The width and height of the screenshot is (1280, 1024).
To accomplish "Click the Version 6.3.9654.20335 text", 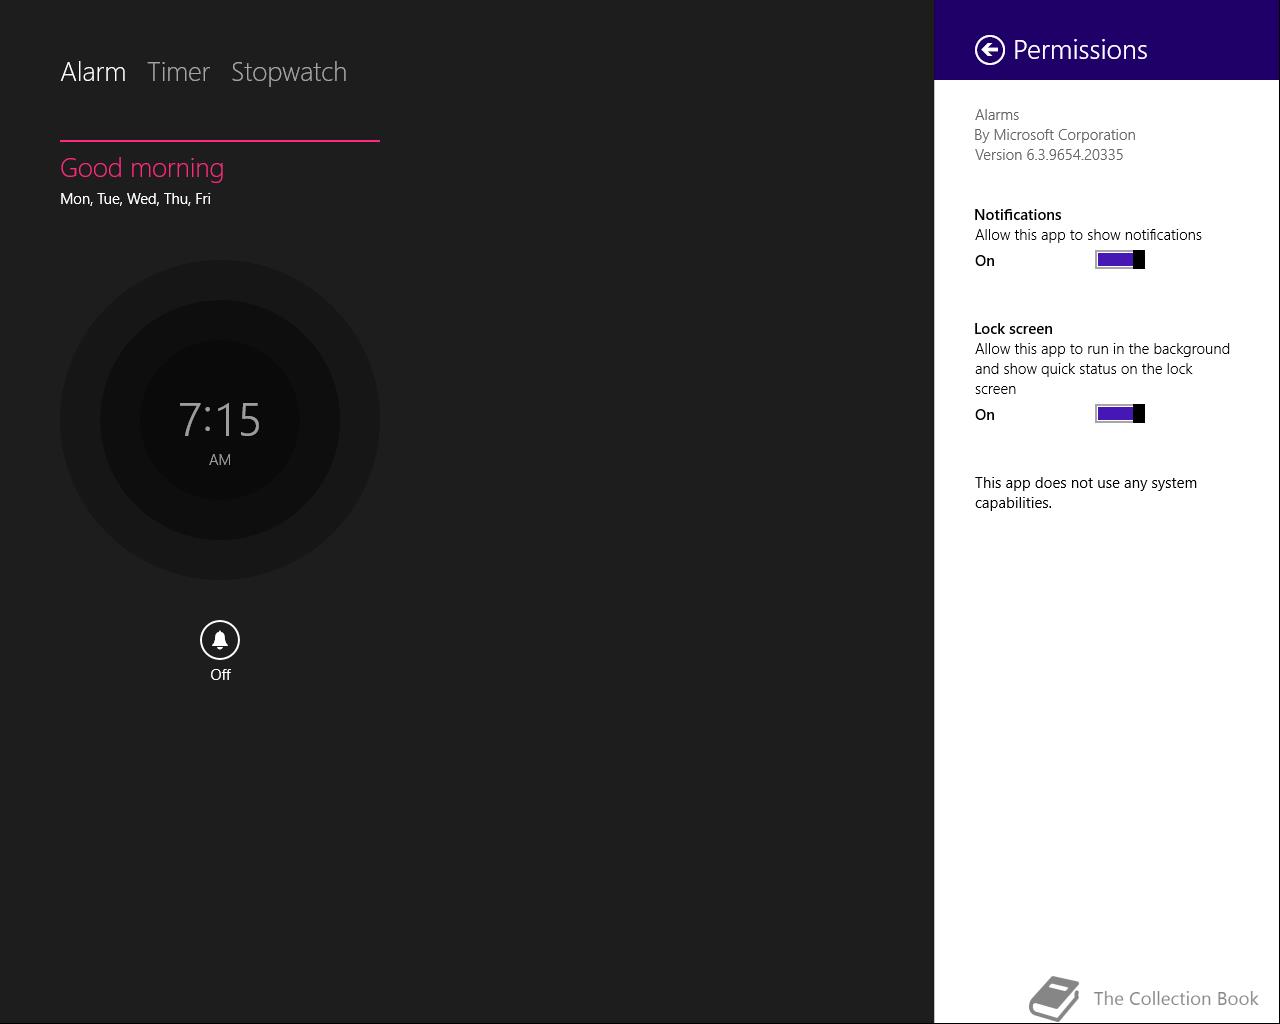I will pyautogui.click(x=1049, y=155).
